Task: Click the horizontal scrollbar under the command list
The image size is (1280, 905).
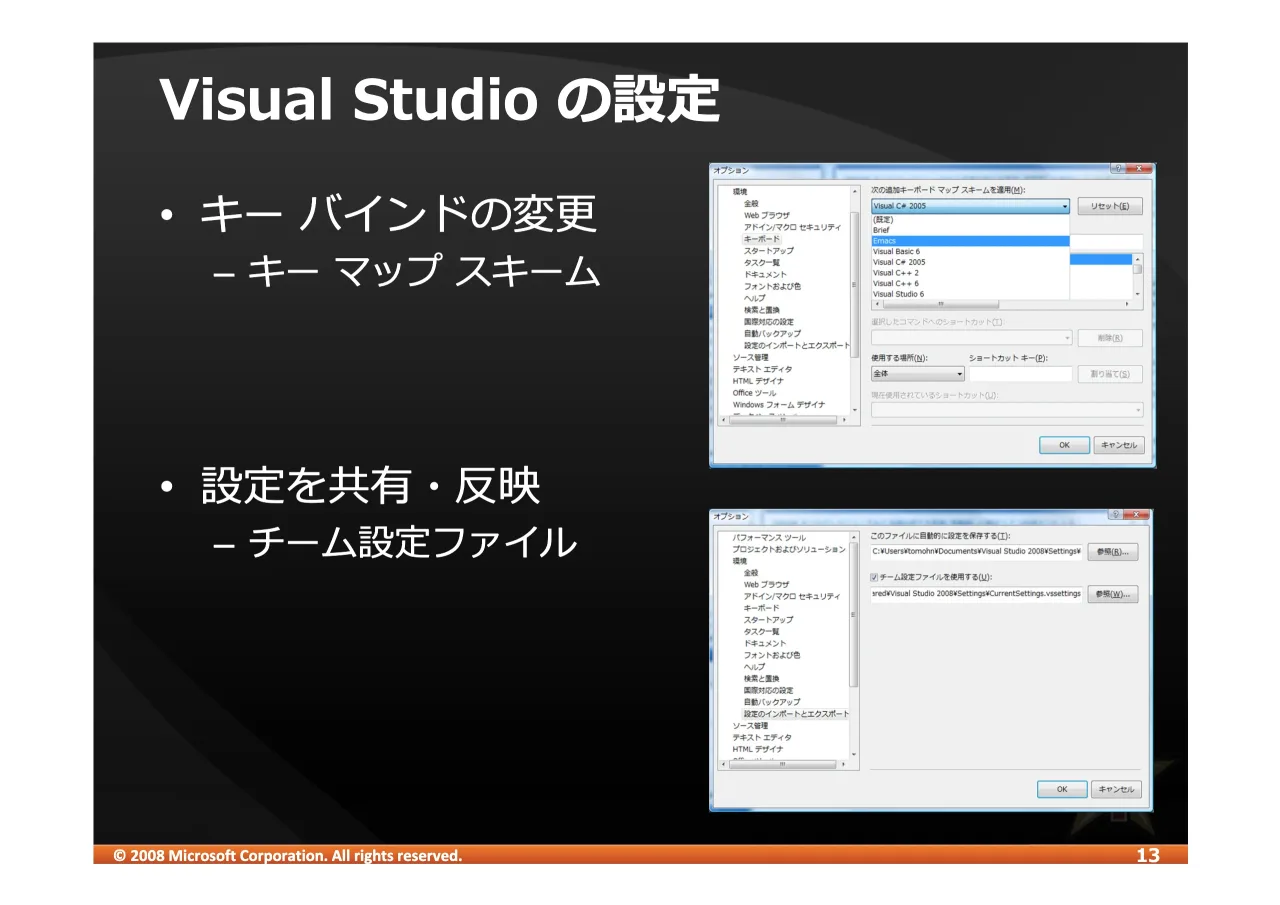Action: click(x=1000, y=304)
